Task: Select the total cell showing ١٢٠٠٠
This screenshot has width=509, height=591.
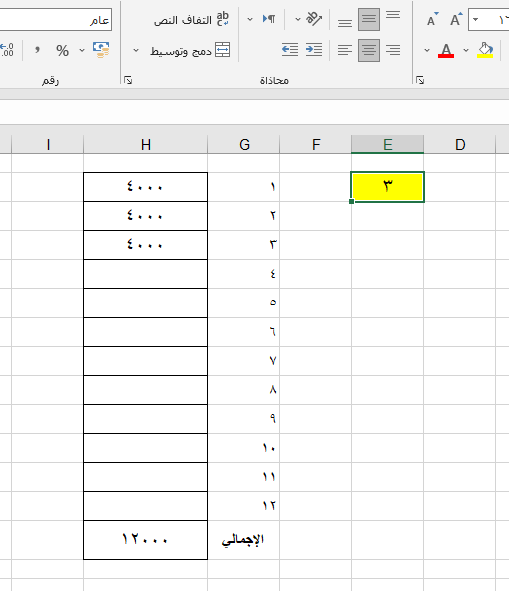Action: pos(146,539)
